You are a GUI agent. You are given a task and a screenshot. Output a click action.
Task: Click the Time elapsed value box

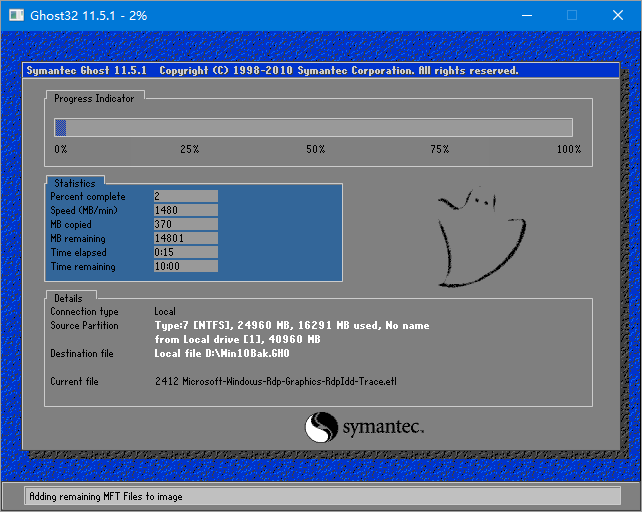(x=185, y=253)
